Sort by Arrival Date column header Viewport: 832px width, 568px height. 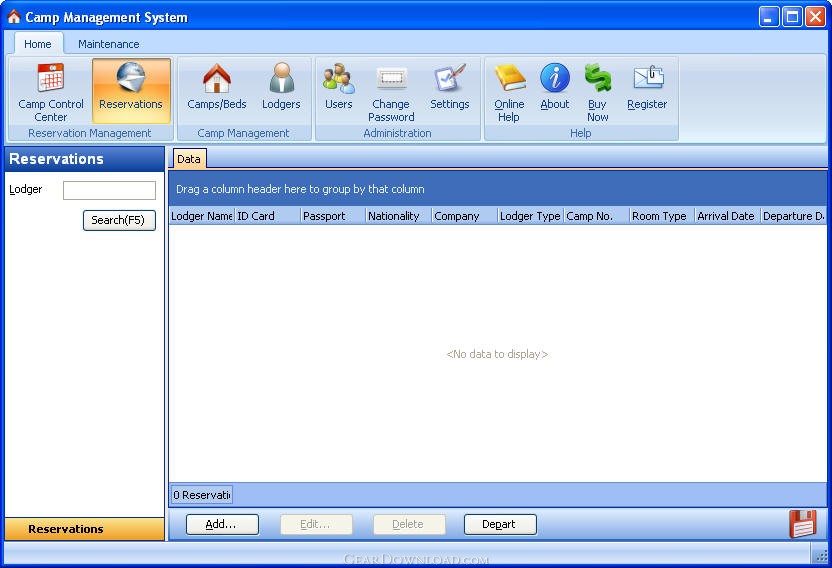tap(727, 216)
